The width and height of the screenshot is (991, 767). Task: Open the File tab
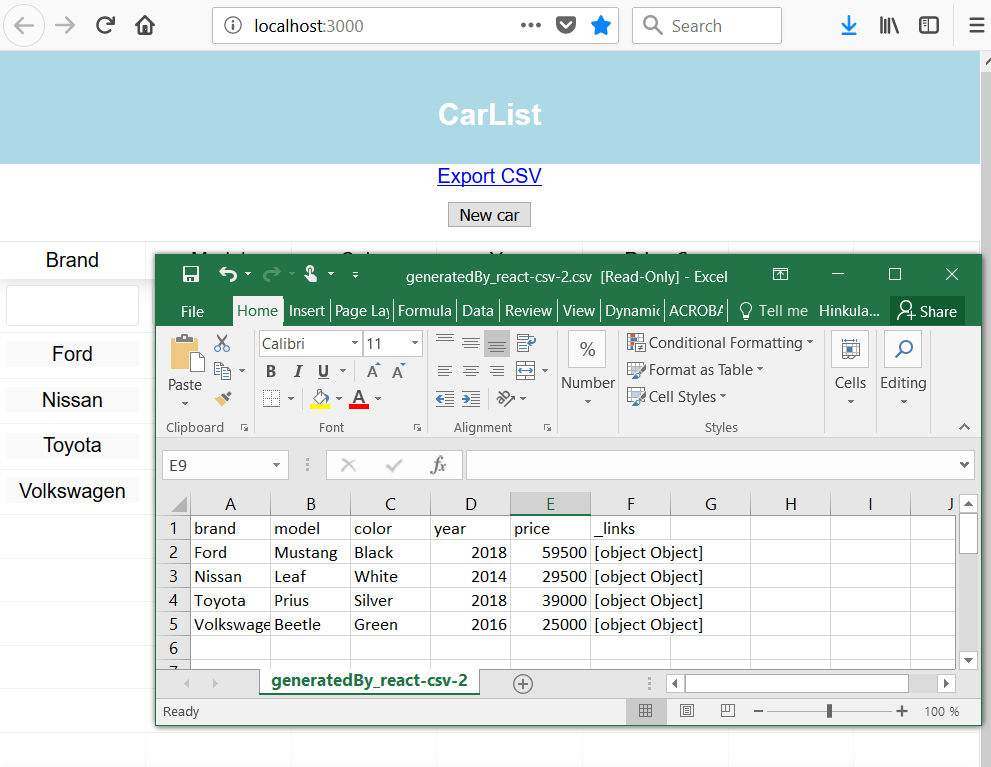[x=192, y=311]
